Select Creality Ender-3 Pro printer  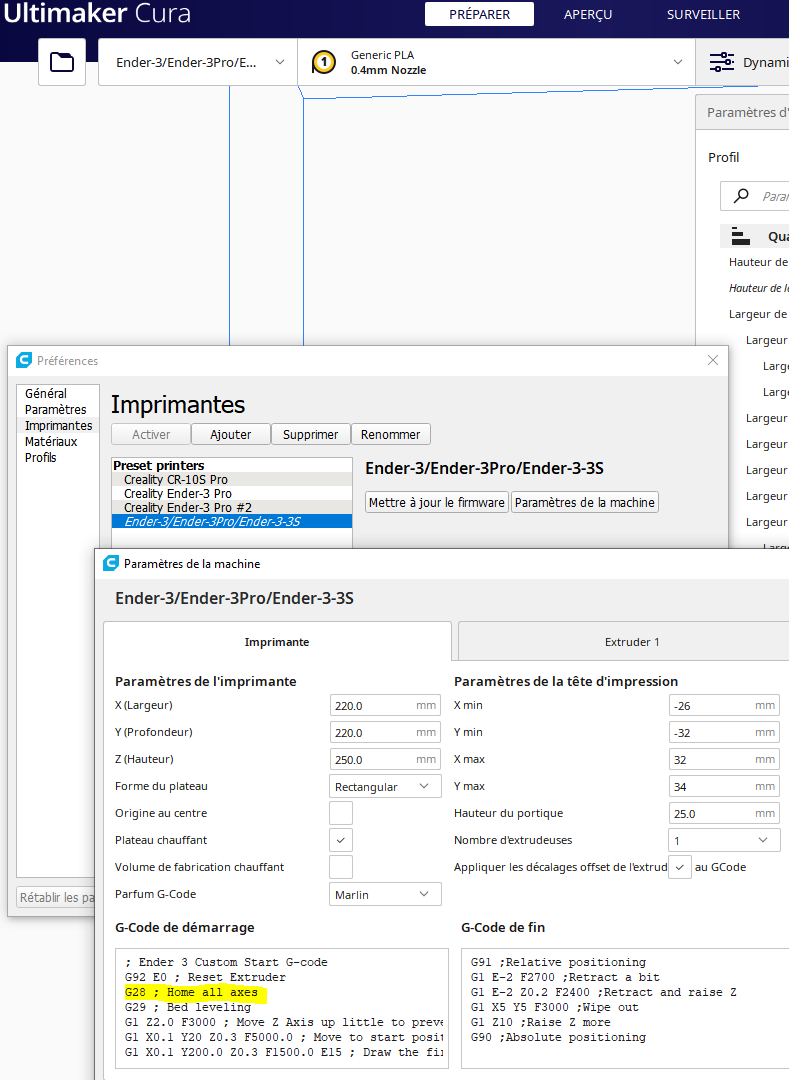231,493
